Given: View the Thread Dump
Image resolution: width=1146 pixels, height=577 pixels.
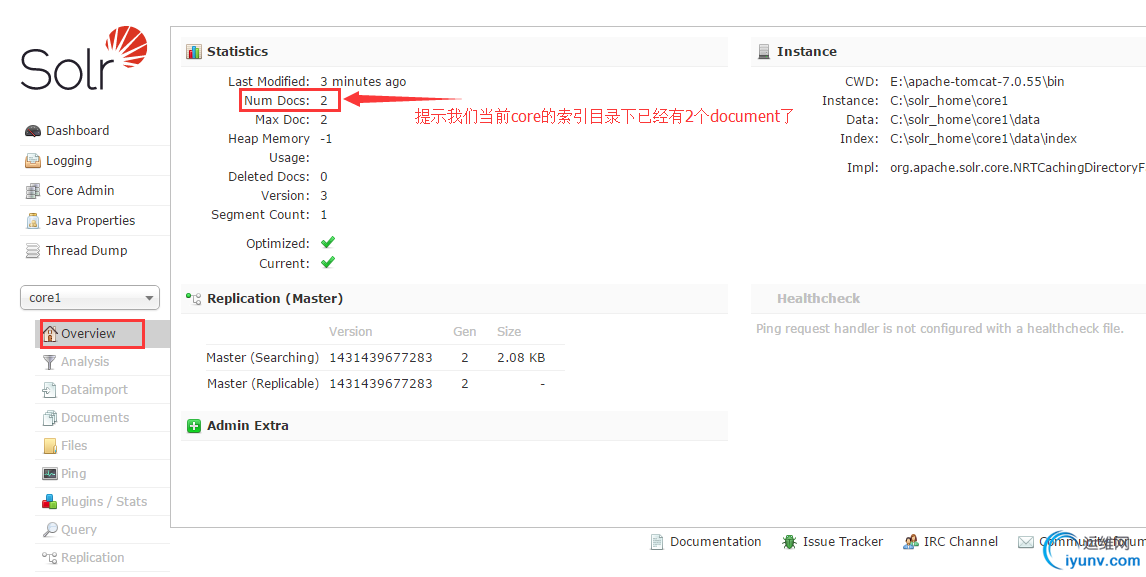Looking at the screenshot, I should 86,251.
